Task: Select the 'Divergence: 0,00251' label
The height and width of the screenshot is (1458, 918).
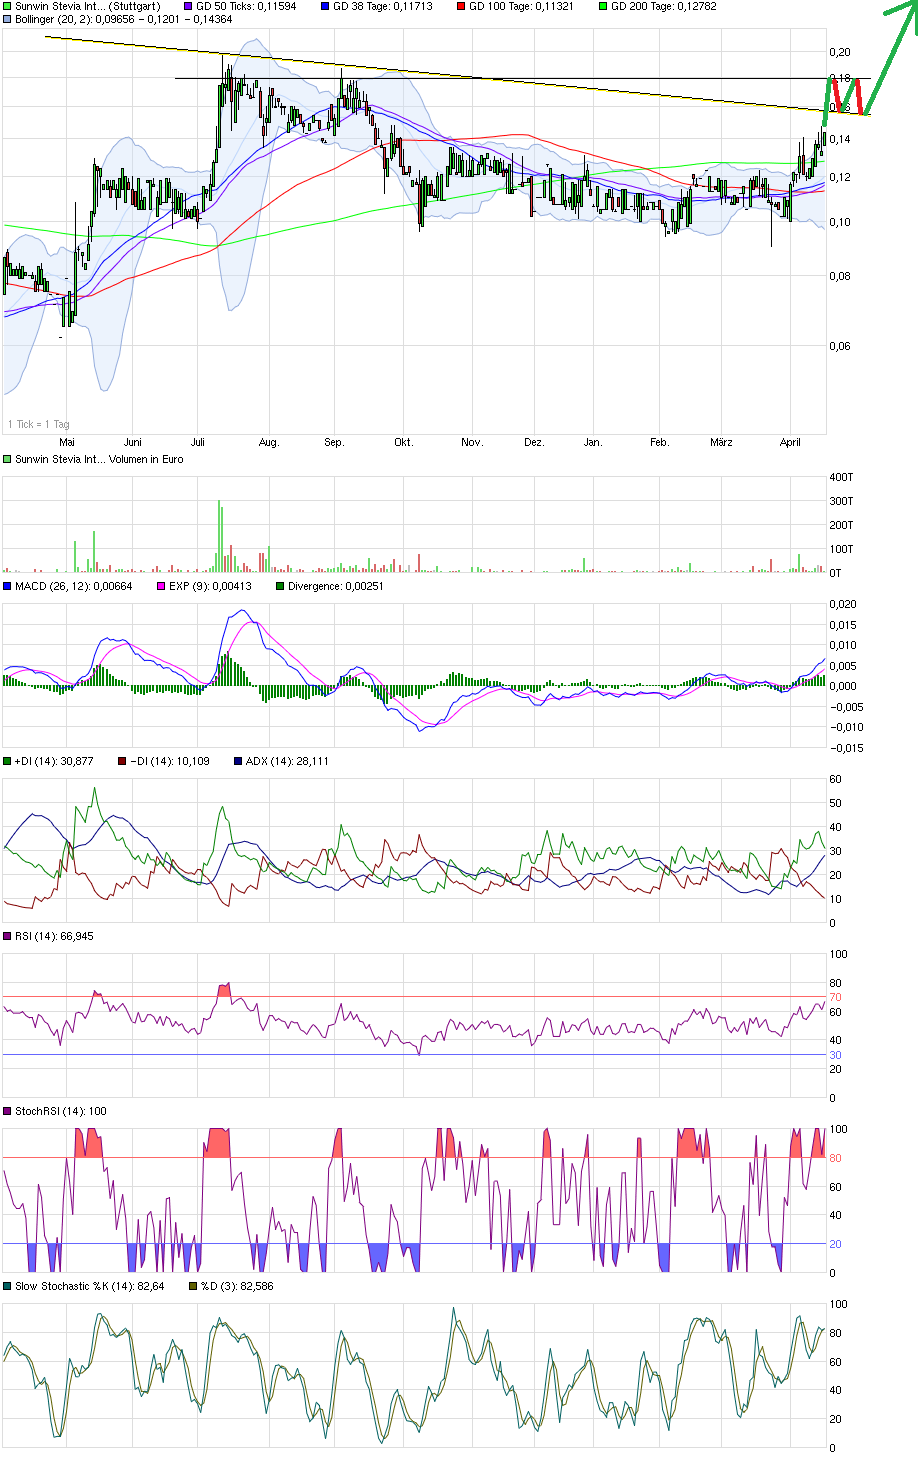Action: coord(335,586)
